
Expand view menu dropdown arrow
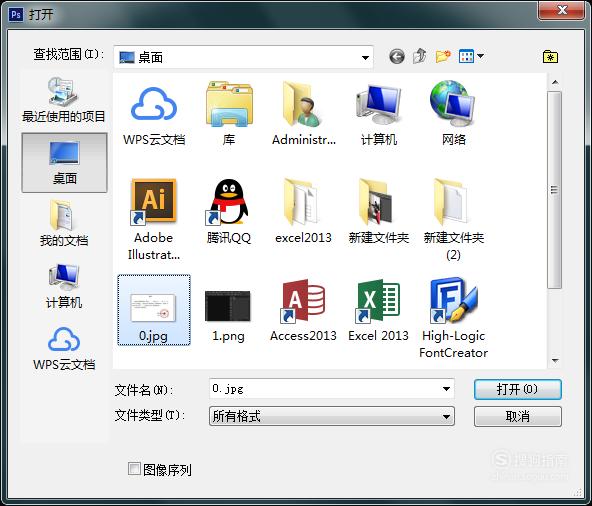tap(480, 56)
